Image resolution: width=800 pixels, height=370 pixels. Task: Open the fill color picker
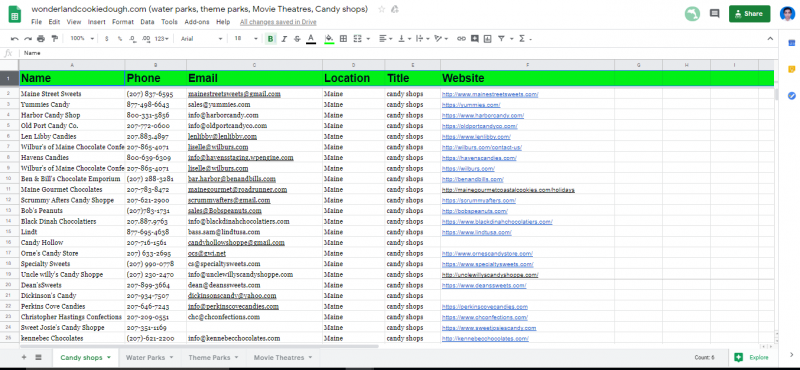click(329, 39)
